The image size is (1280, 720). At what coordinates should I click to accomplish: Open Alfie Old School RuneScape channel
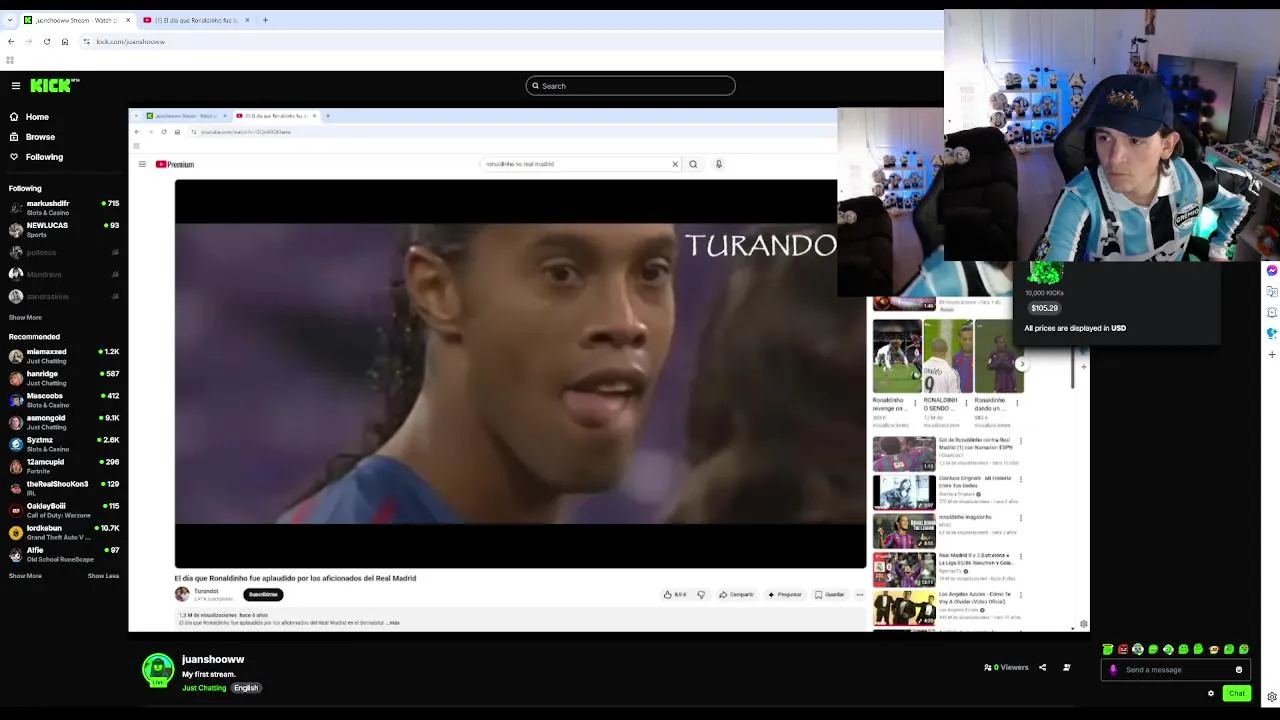coord(64,554)
